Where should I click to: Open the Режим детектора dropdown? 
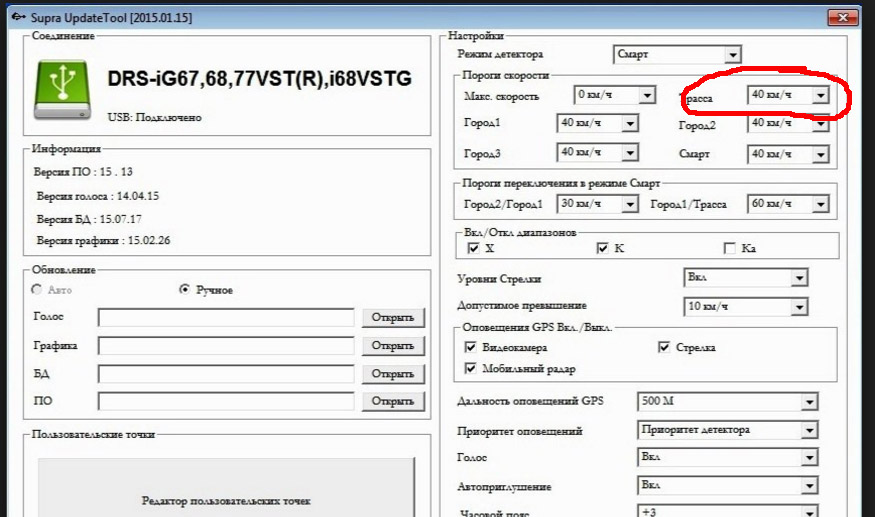677,54
